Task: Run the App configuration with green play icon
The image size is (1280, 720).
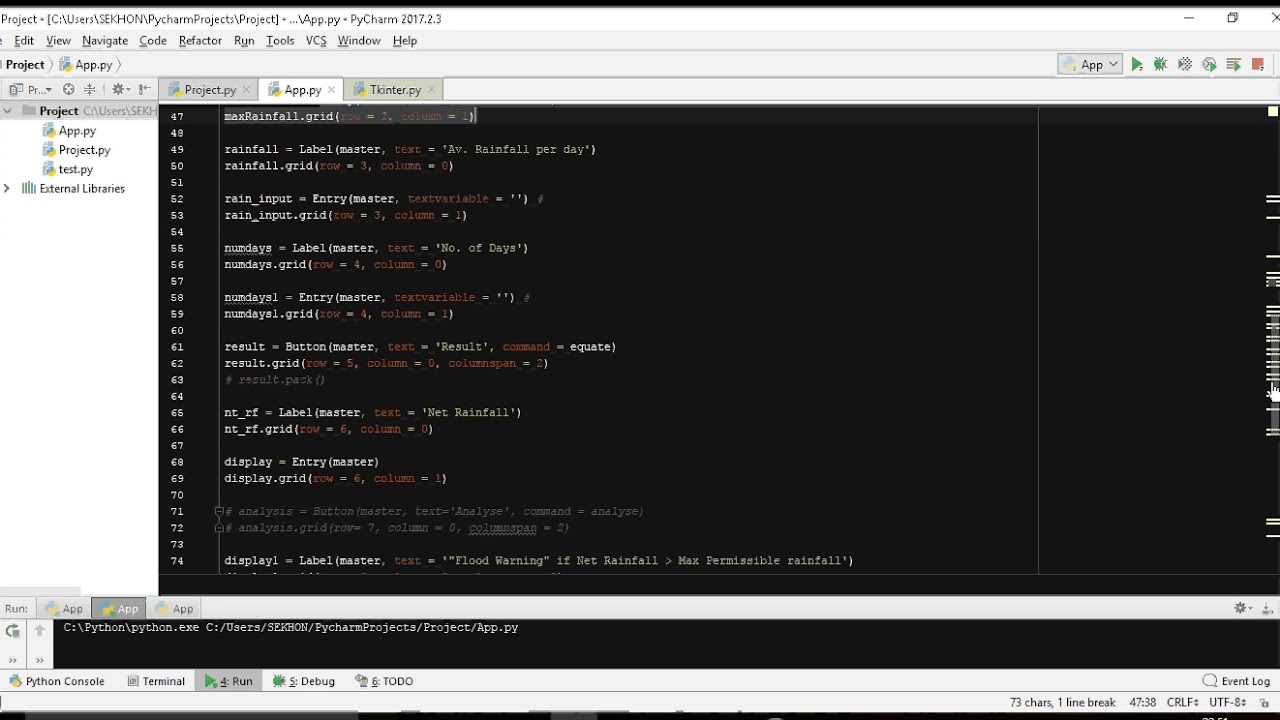Action: tap(1137, 64)
